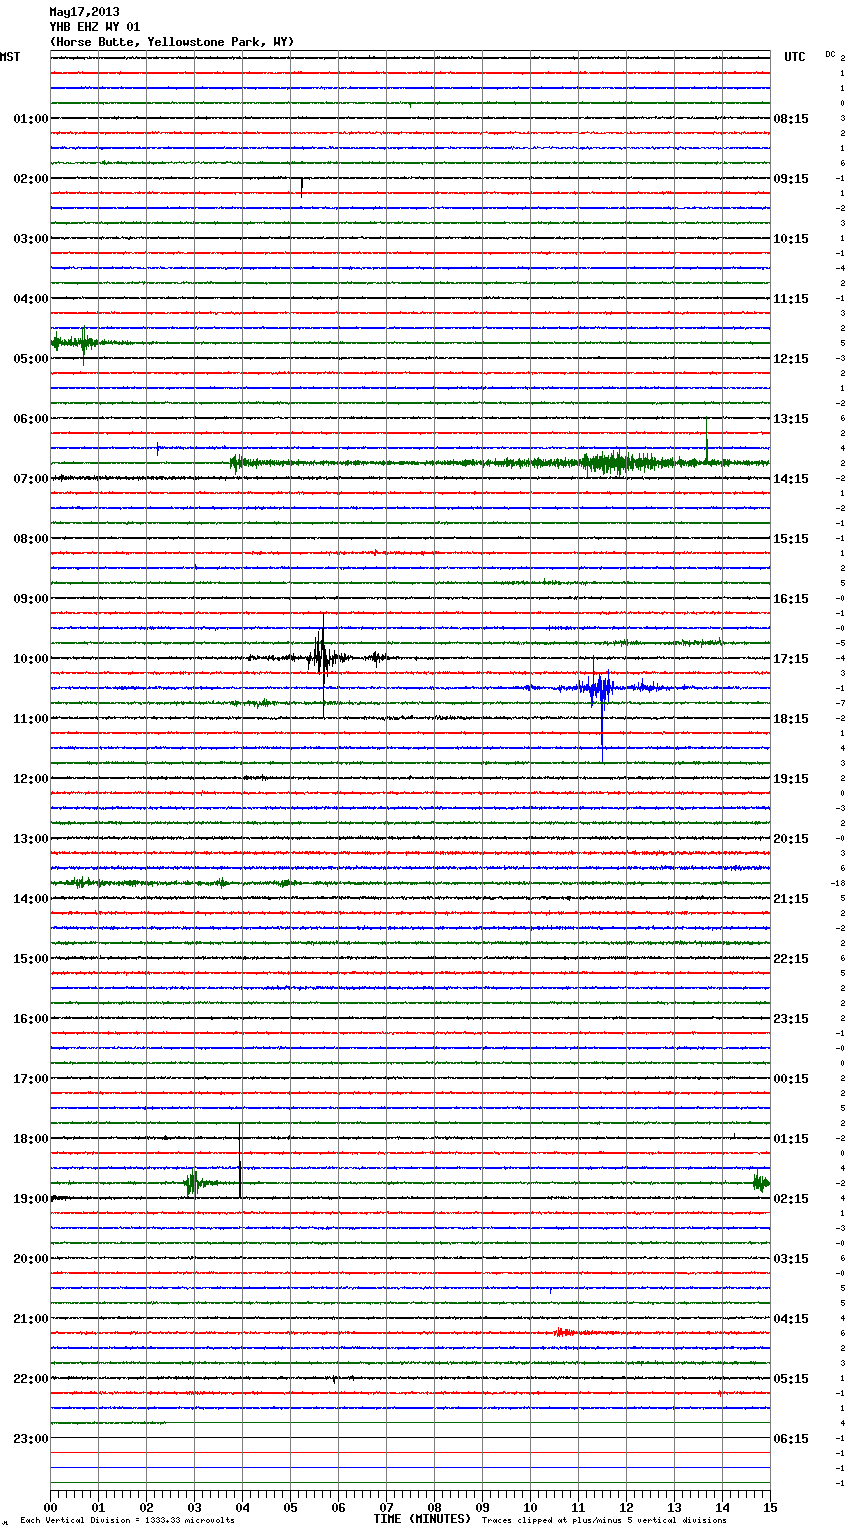Click the 06:15 UTC time label

click(x=791, y=1439)
